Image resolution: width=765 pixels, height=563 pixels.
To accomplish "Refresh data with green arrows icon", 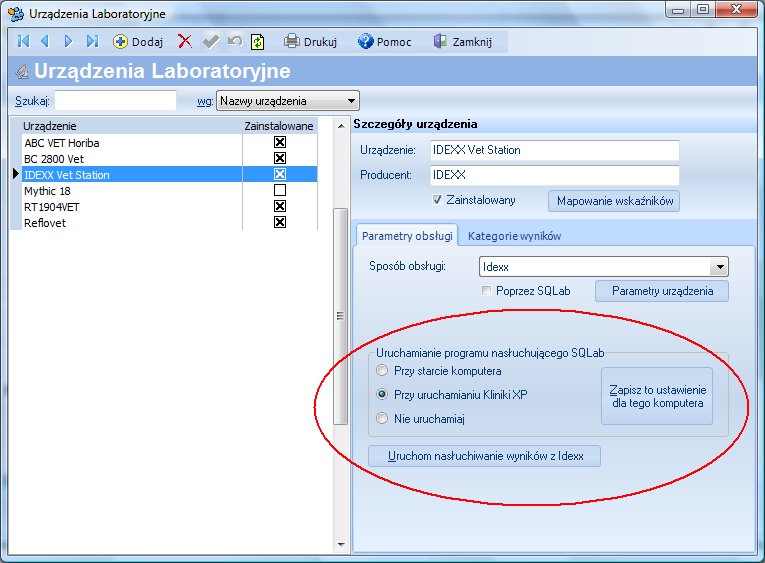I will 258,42.
